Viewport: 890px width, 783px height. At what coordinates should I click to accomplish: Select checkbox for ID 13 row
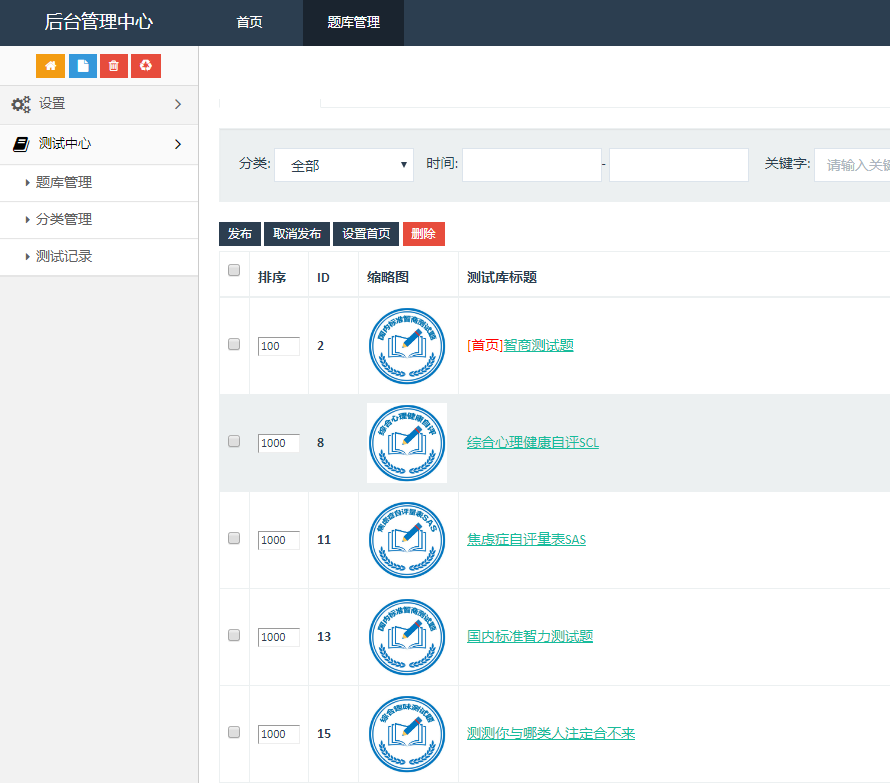click(234, 635)
